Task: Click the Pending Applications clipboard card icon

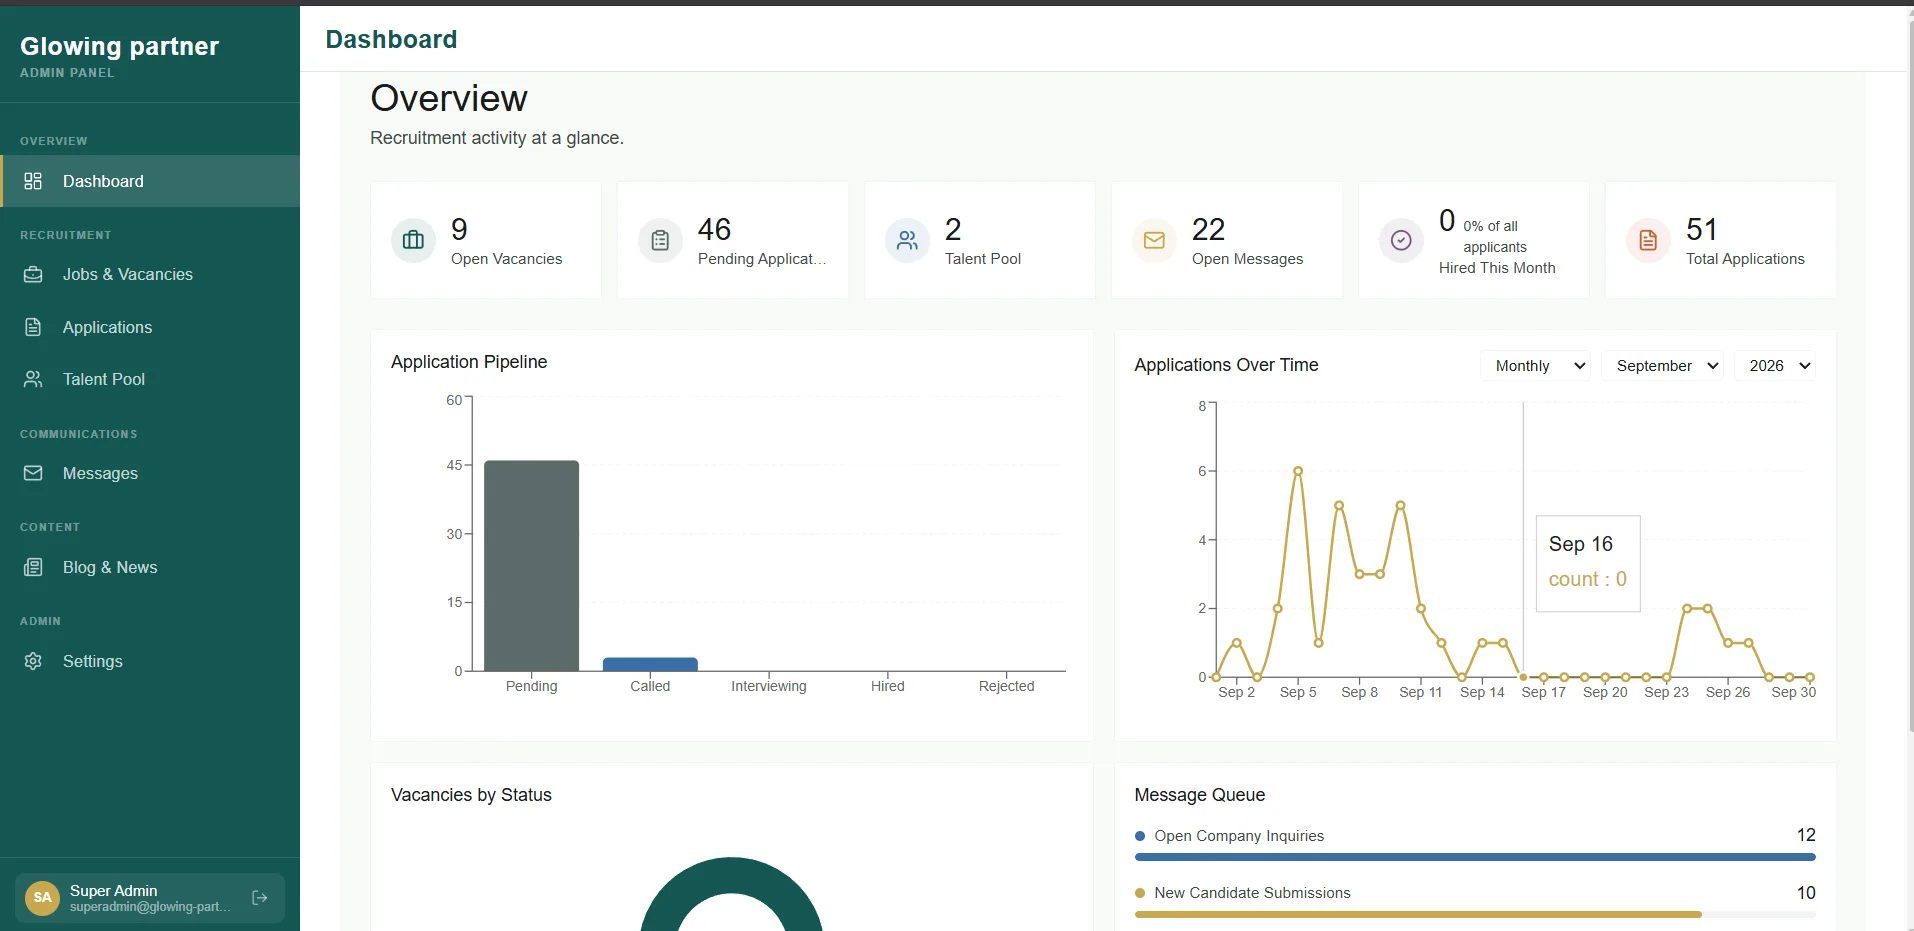Action: 660,240
